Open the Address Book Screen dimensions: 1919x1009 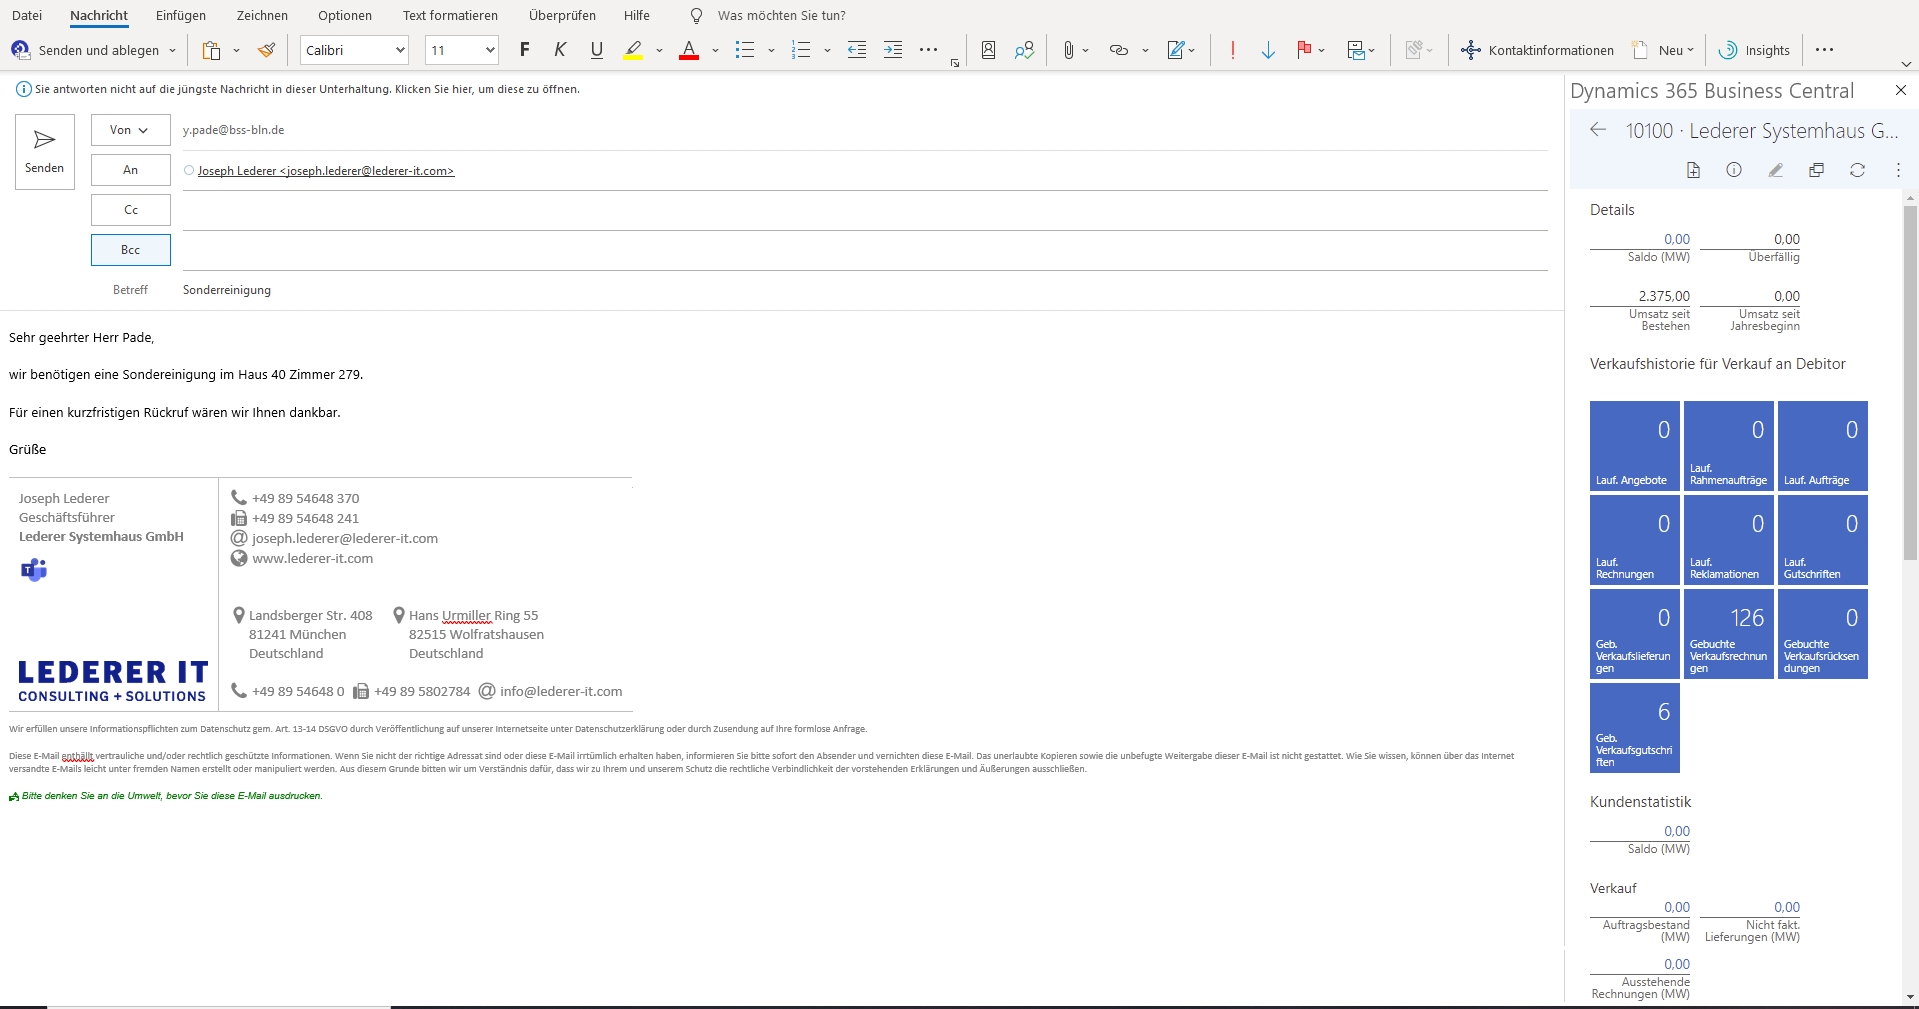pos(988,50)
